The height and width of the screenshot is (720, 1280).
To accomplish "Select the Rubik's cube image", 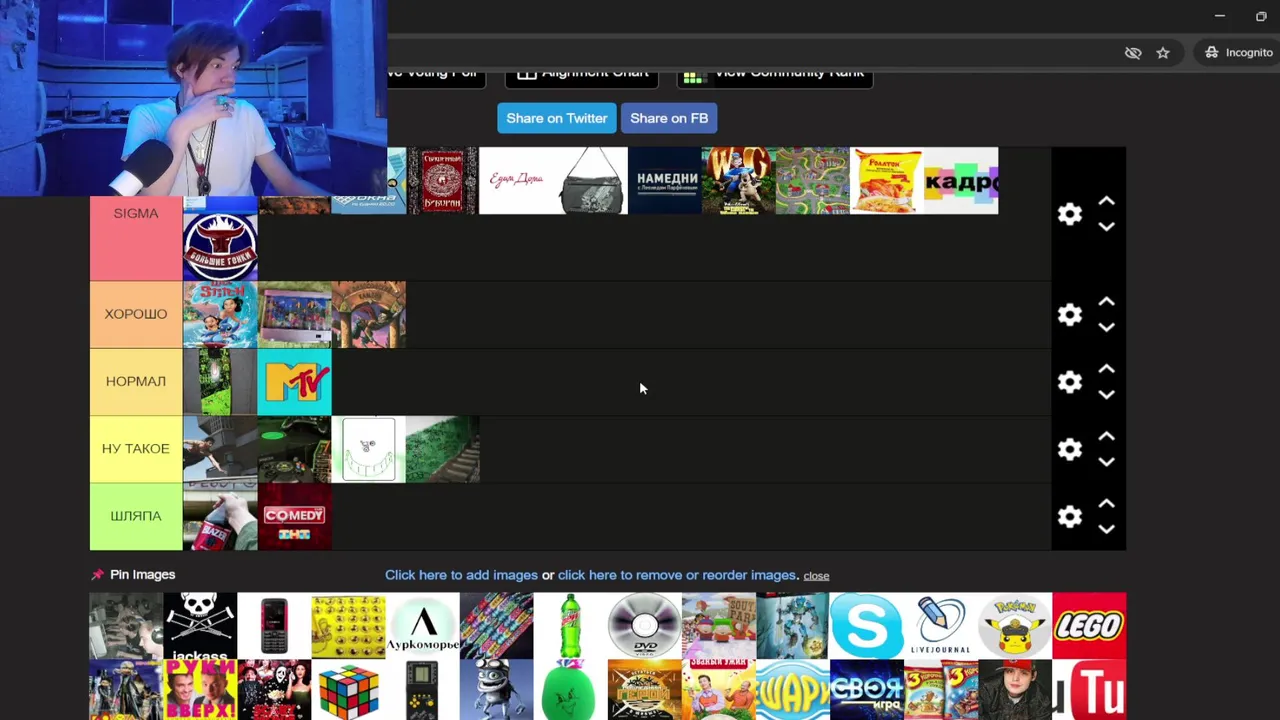I will pyautogui.click(x=348, y=690).
